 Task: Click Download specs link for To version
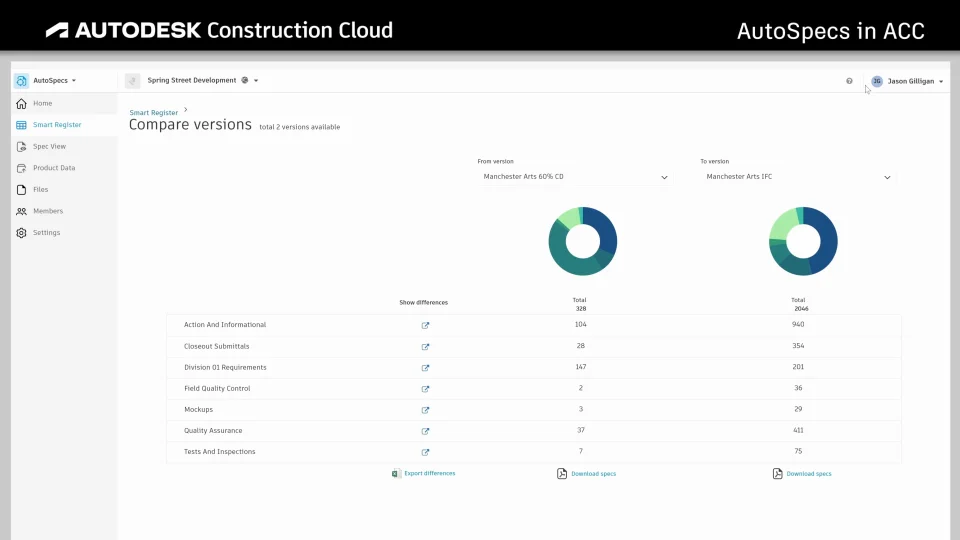pyautogui.click(x=809, y=474)
